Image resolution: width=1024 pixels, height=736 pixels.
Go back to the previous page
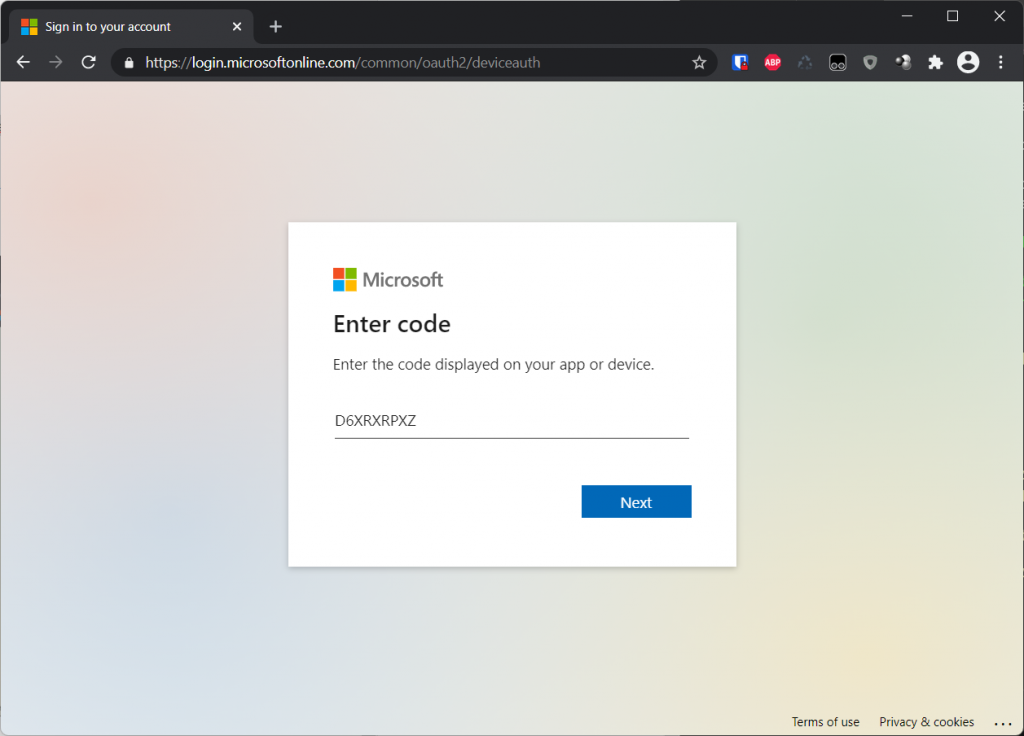[24, 63]
